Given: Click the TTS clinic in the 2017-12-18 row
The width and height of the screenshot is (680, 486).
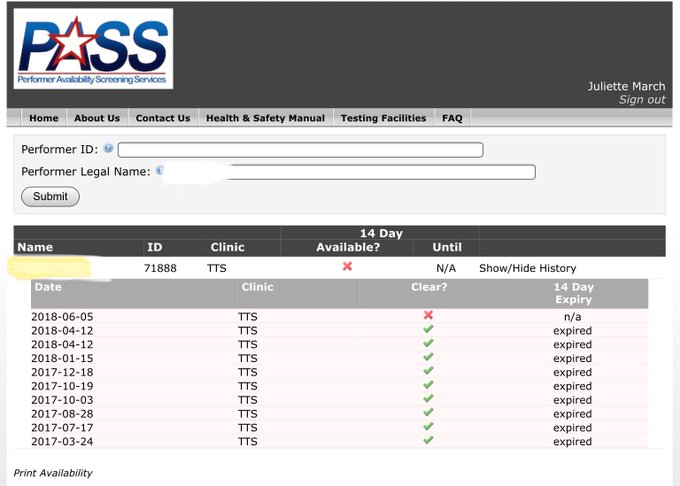Looking at the screenshot, I should (x=248, y=372).
